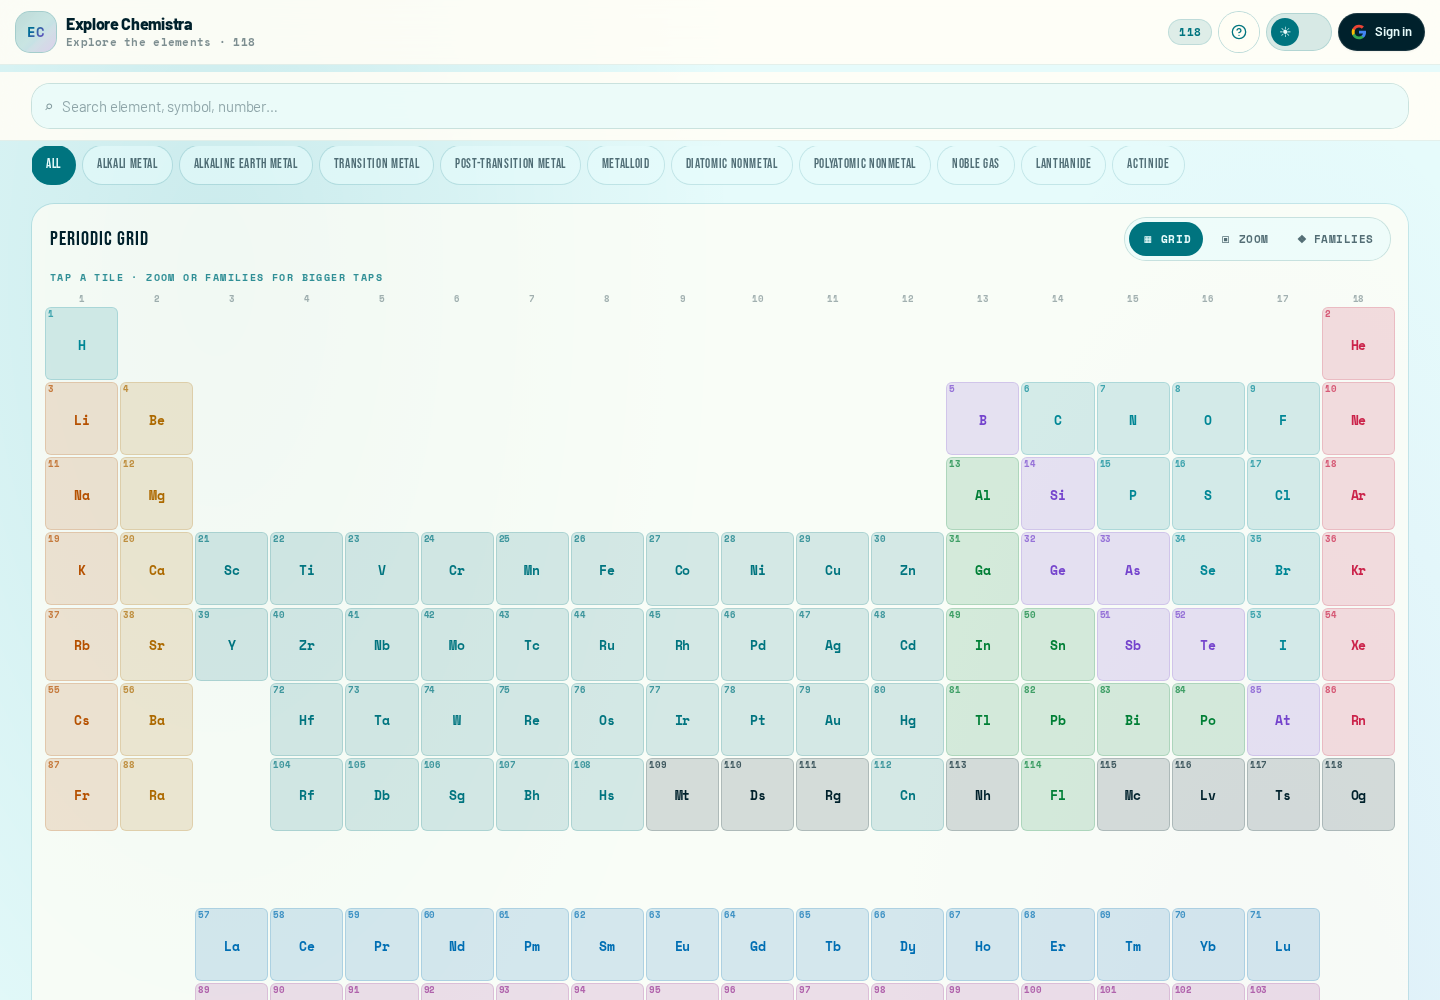The width and height of the screenshot is (1440, 1000).
Task: Open the Oganesson Og tile
Action: coord(1358,795)
